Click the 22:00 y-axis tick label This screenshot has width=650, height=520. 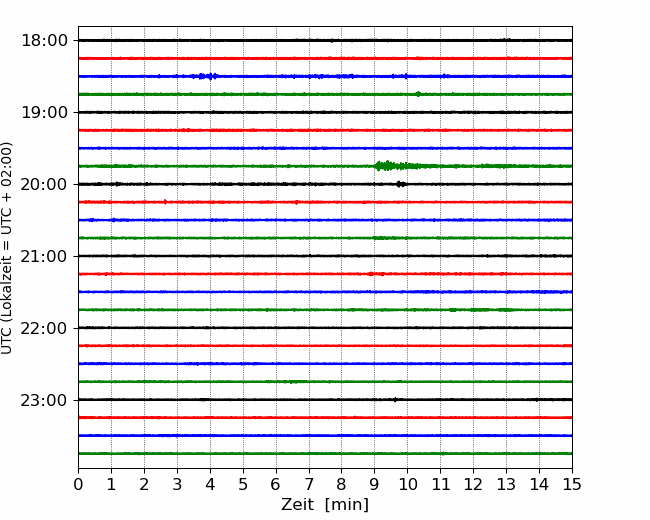(x=44, y=328)
